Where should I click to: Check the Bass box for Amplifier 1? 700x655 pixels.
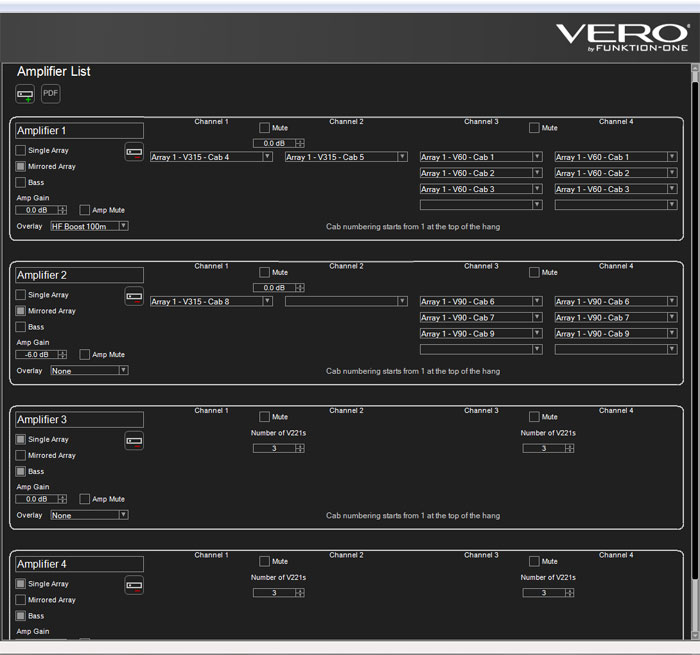click(21, 182)
